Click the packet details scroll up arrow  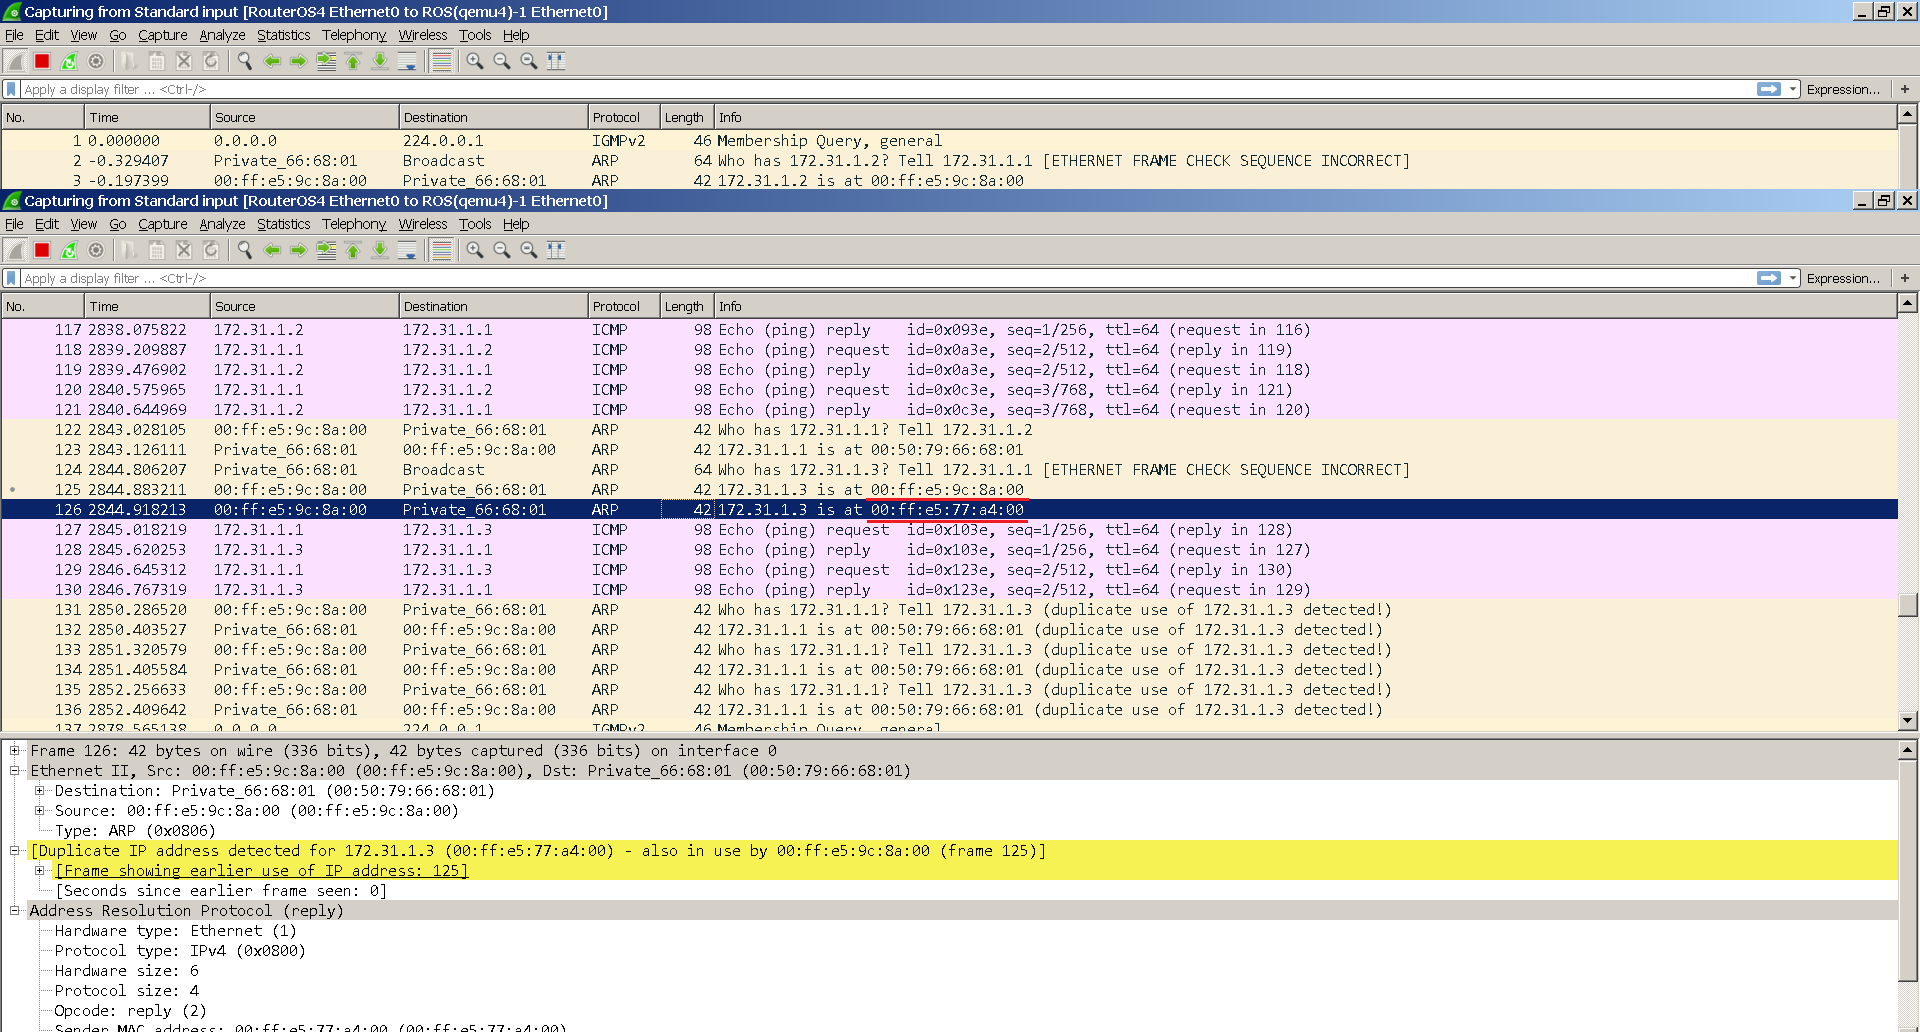pos(1908,749)
